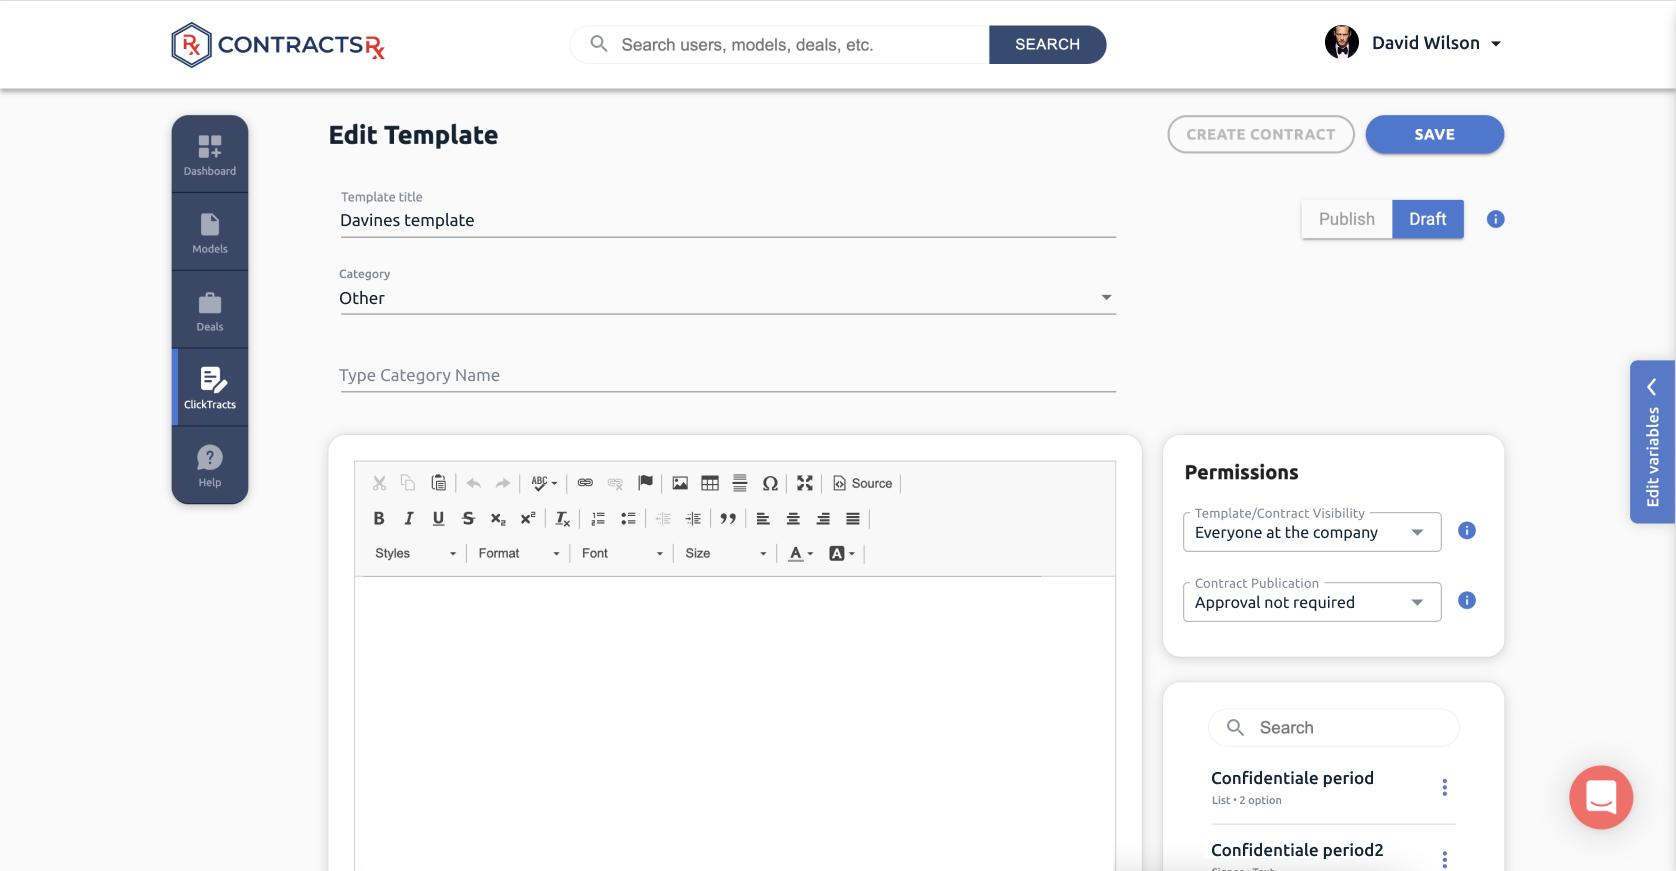The height and width of the screenshot is (871, 1676).
Task: Edit the Template title field
Action: [x=727, y=220]
